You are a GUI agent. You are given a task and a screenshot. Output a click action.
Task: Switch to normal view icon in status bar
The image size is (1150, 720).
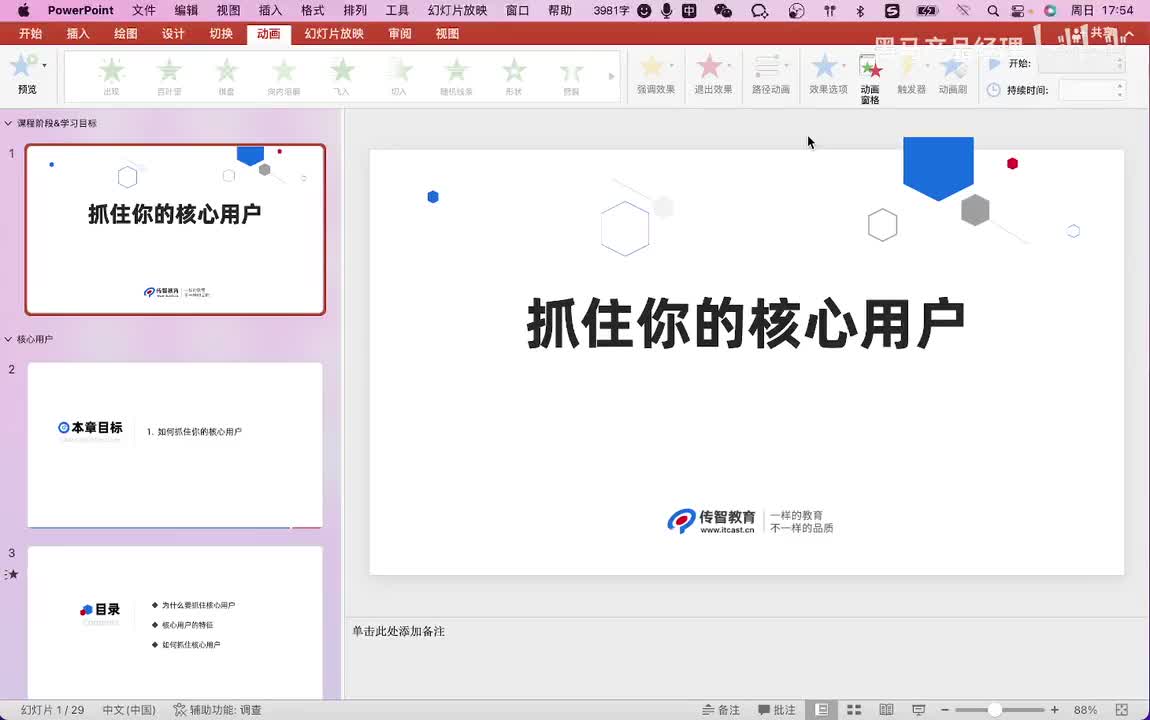[x=822, y=710]
